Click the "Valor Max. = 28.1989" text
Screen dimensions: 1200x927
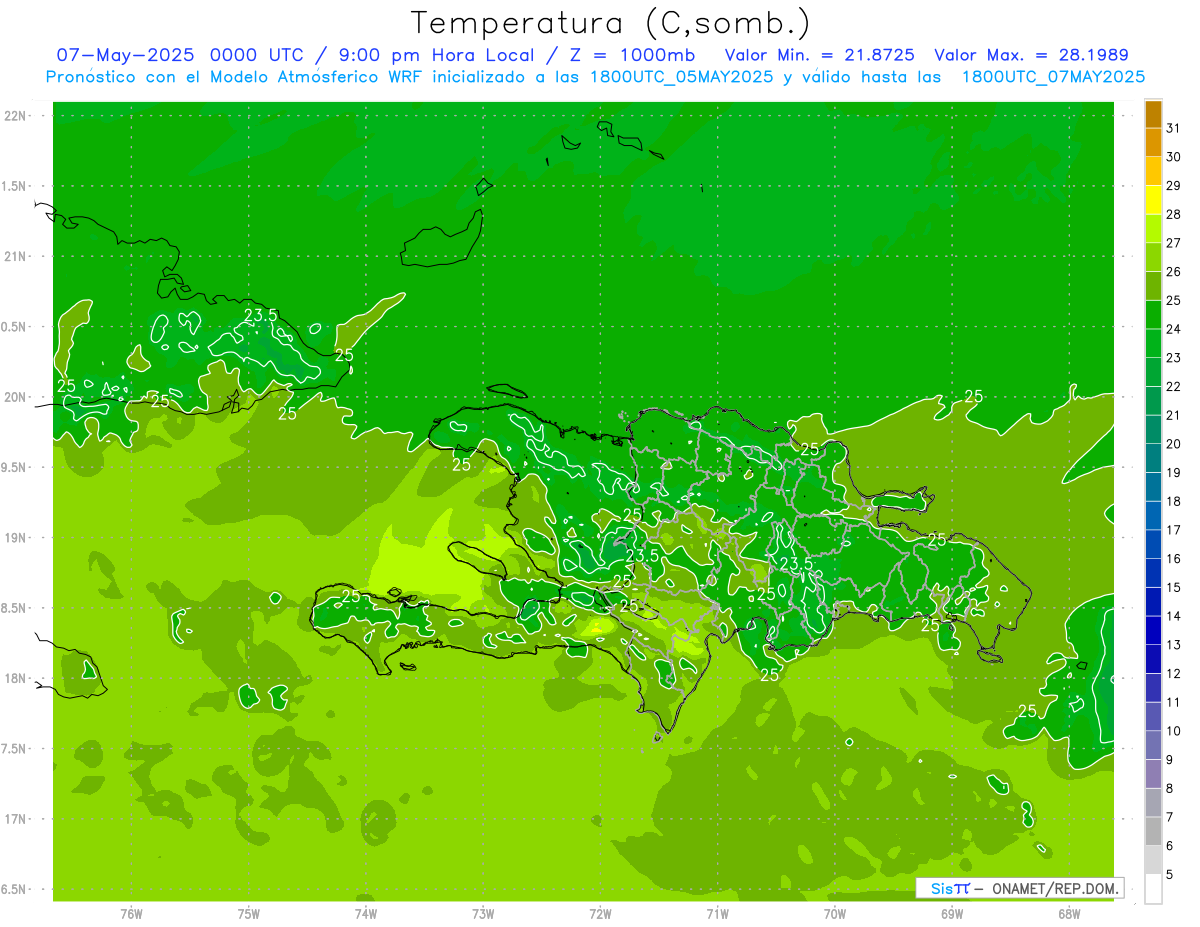pos(1031,55)
